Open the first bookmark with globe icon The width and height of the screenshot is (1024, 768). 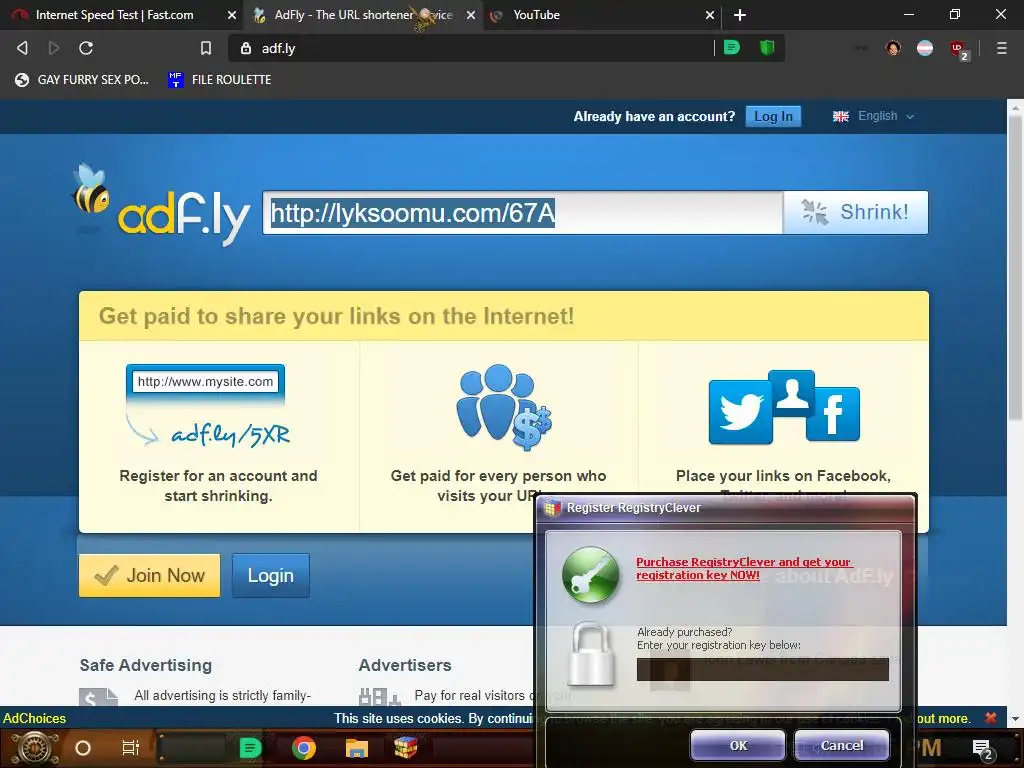(82, 80)
